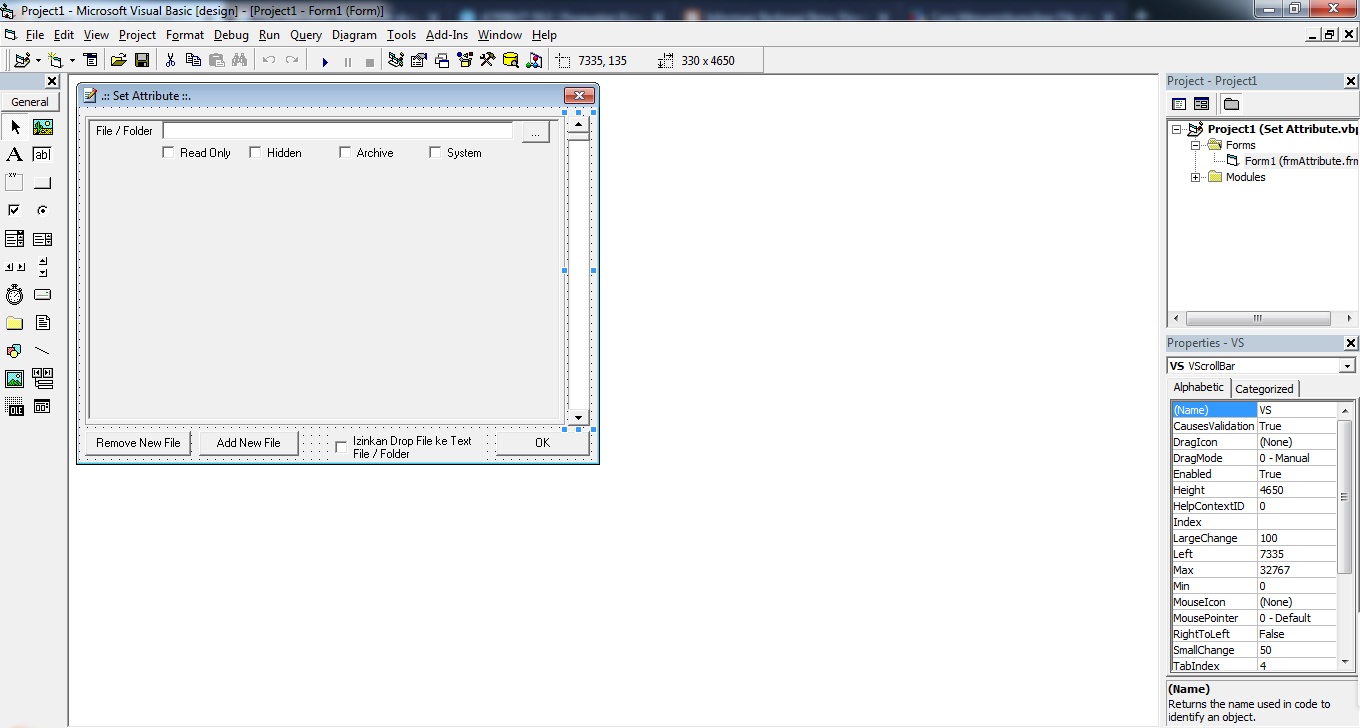
Task: Click the Cut scissors icon
Action: click(x=170, y=60)
